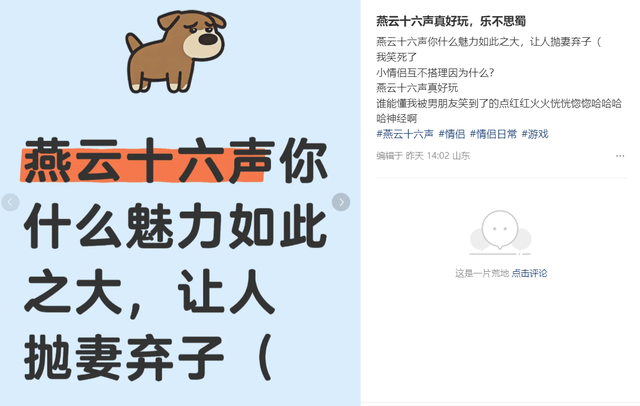Open the #游戏 hashtag
This screenshot has height=406, width=640.
click(535, 134)
